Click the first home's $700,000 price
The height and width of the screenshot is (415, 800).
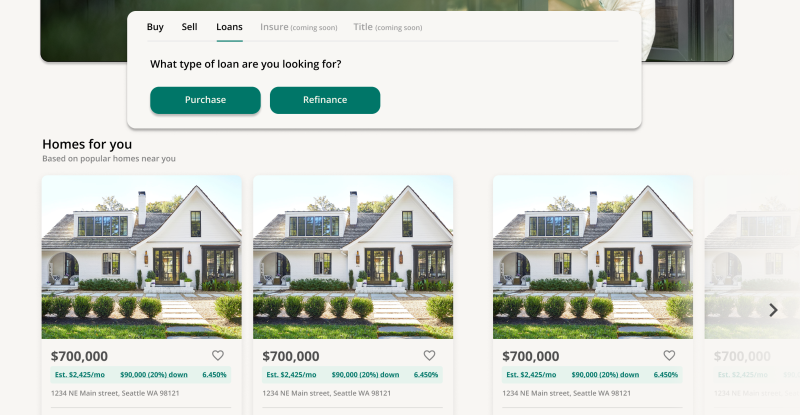[80, 356]
